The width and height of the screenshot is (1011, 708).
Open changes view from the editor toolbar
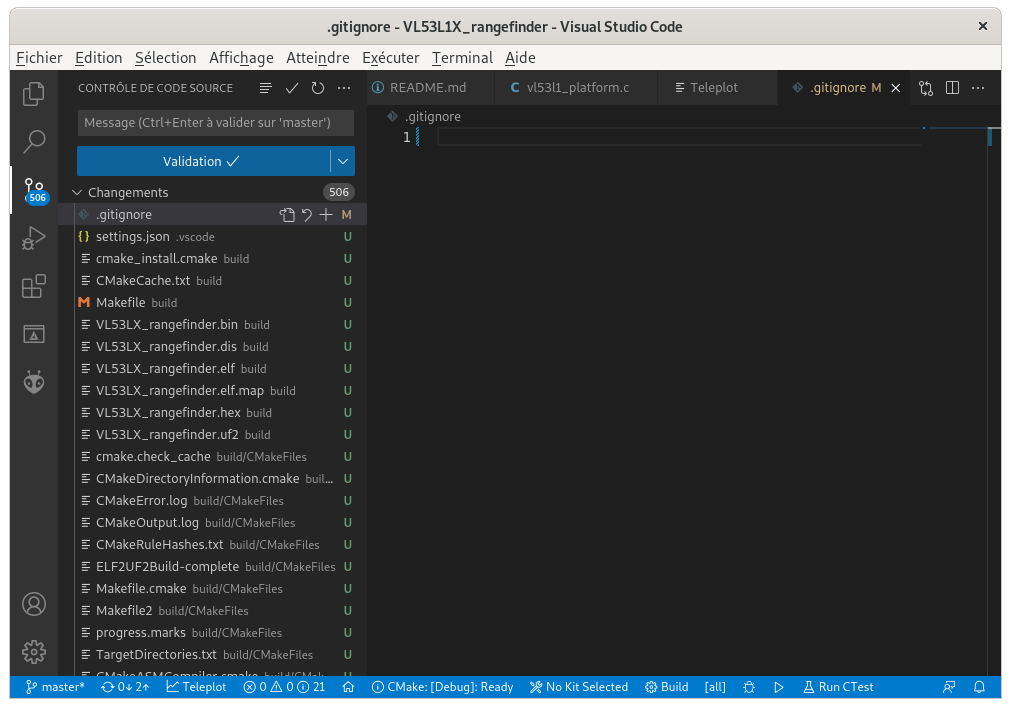coord(926,88)
